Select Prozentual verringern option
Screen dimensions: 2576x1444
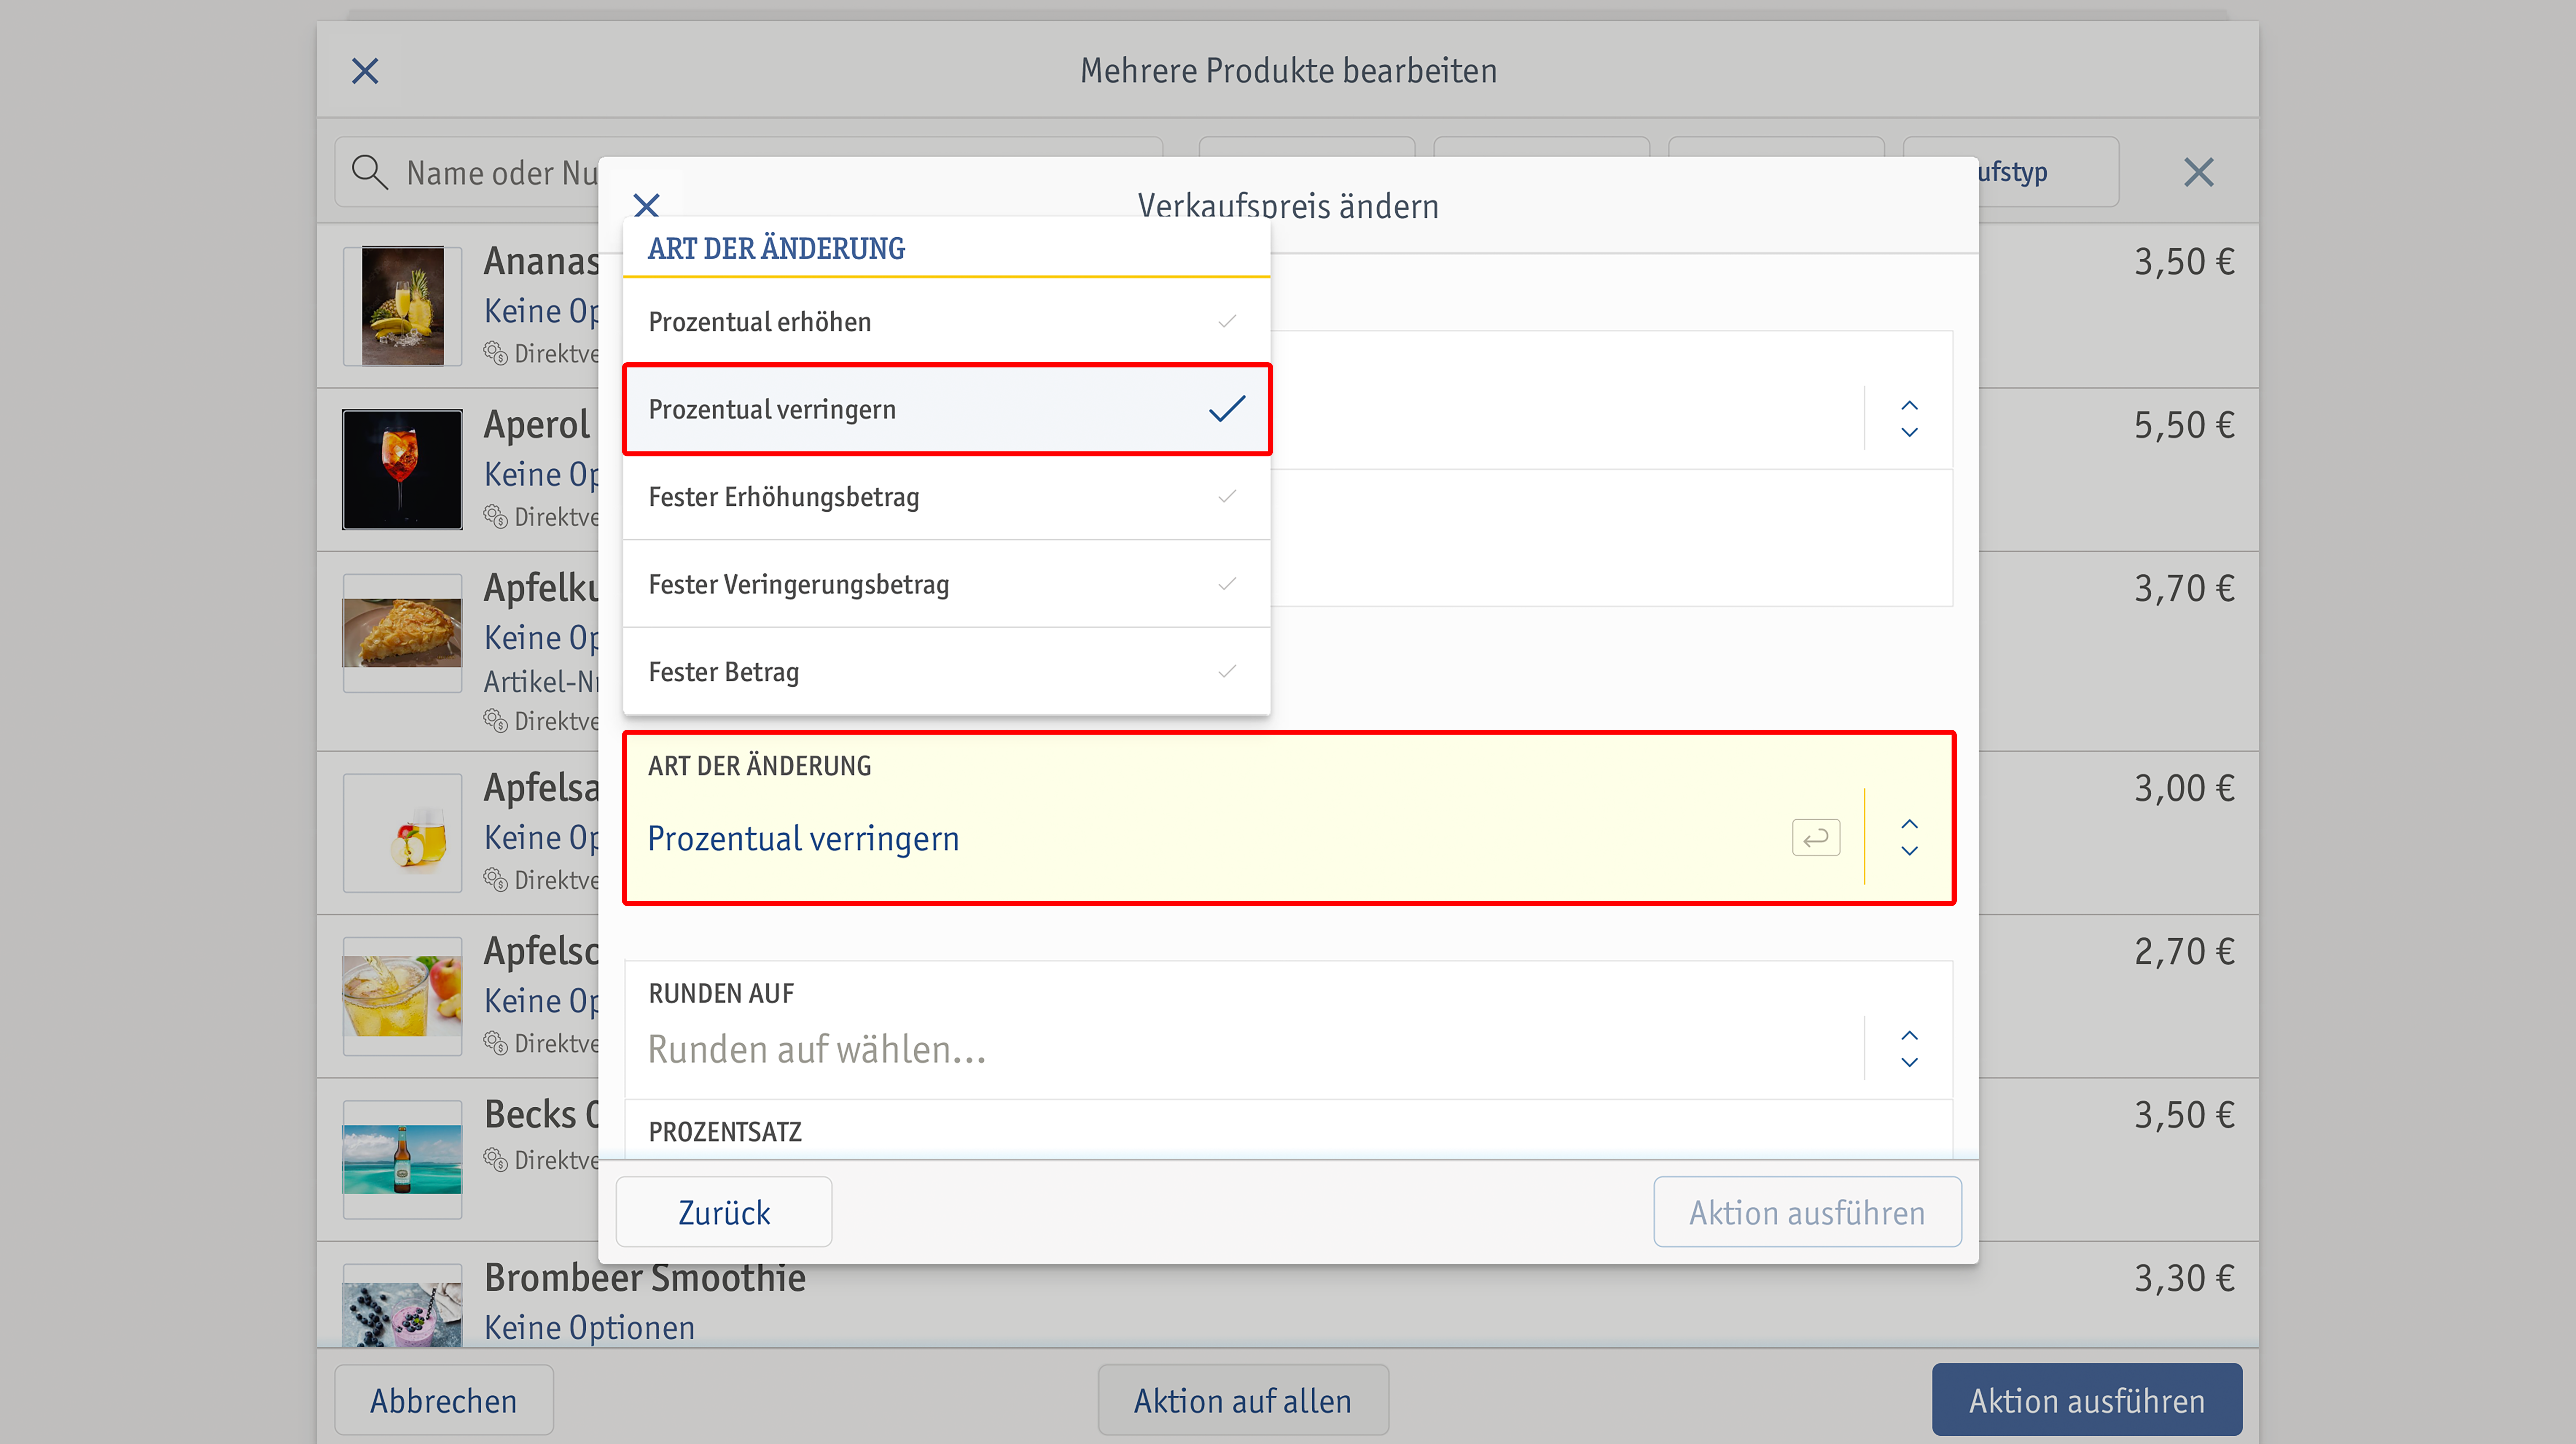(946, 409)
